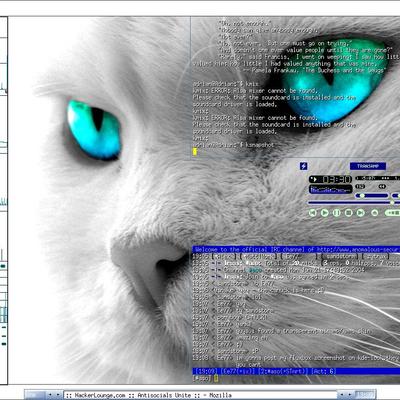Skip to next track in media player
Screen dimensions: 400x400
tap(361, 213)
